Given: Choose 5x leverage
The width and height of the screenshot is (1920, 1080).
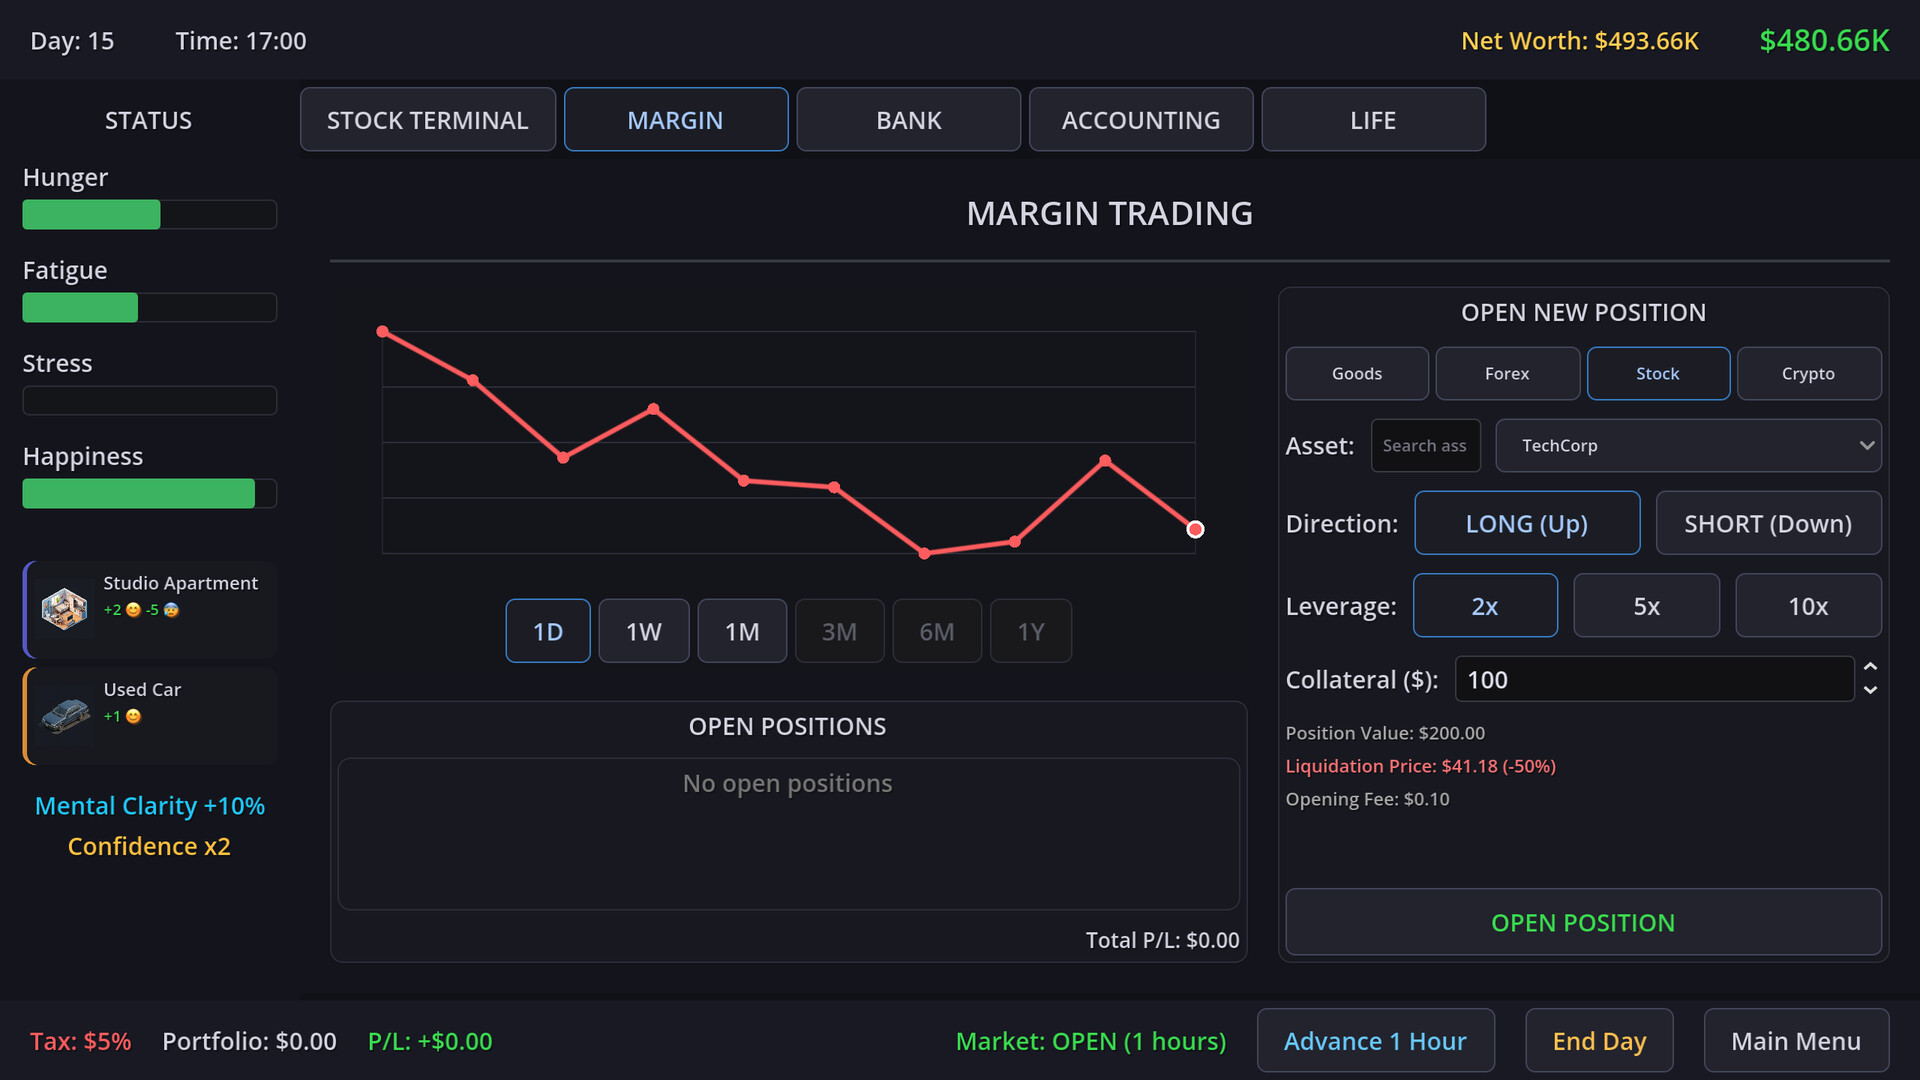Looking at the screenshot, I should point(1646,606).
